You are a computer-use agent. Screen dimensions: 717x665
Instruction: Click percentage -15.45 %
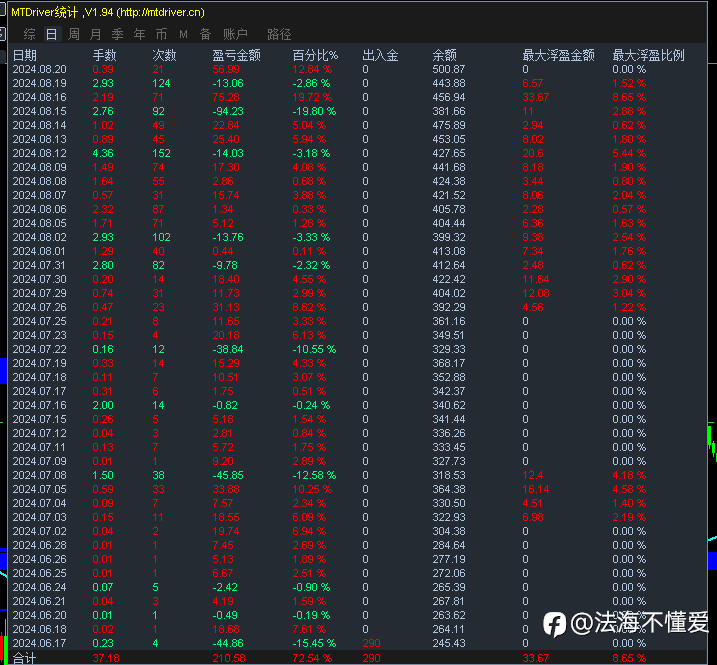pyautogui.click(x=314, y=643)
